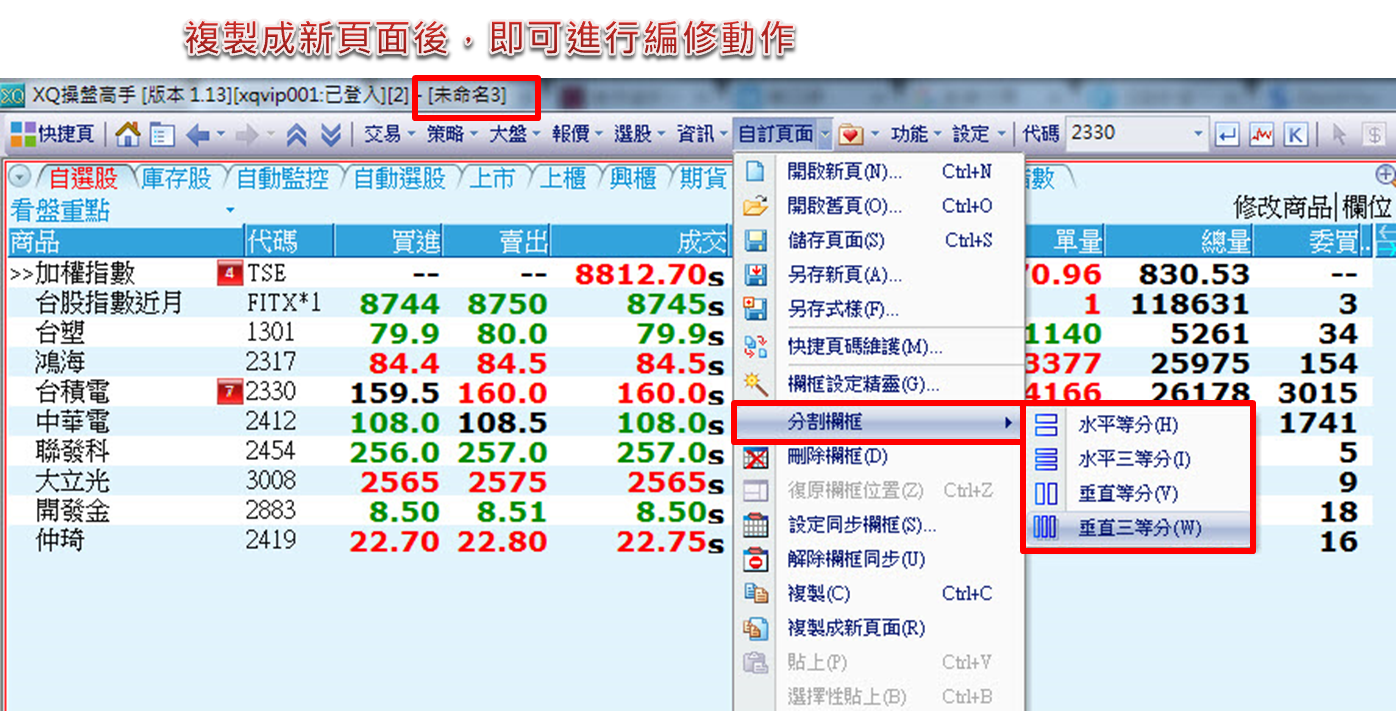Click the 另存新頁 save-as icon

(x=756, y=275)
